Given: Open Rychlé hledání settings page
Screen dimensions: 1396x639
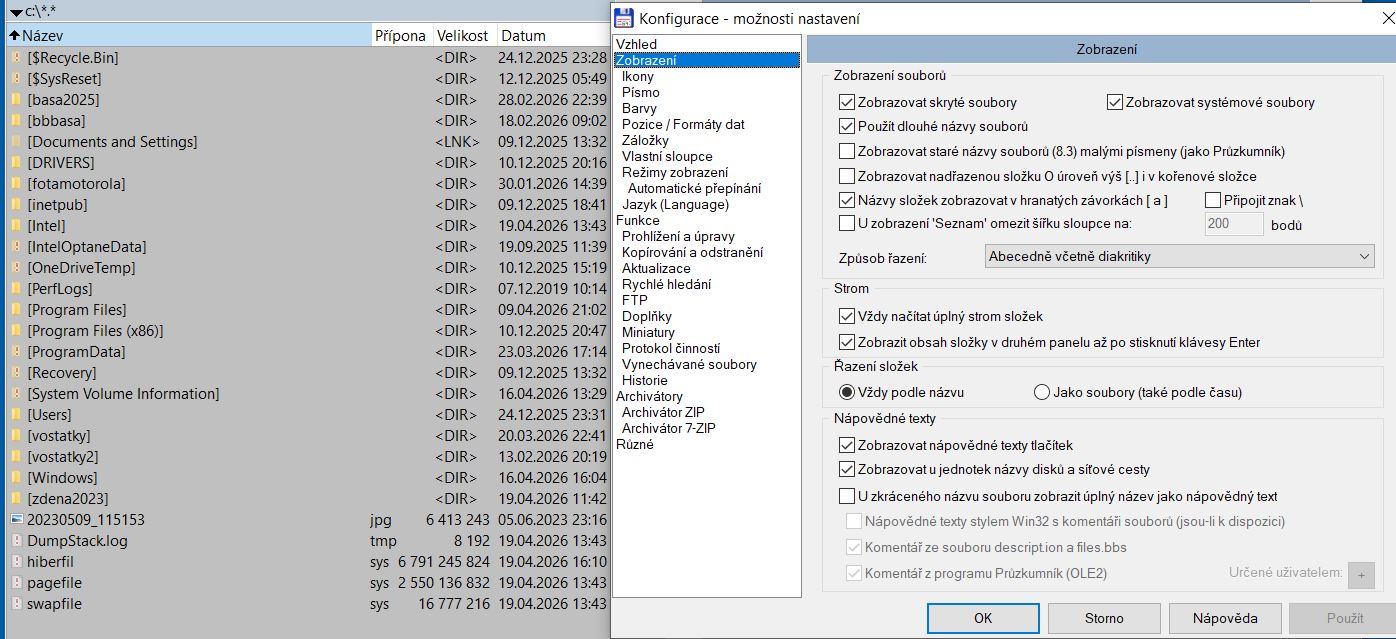Looking at the screenshot, I should point(666,284).
